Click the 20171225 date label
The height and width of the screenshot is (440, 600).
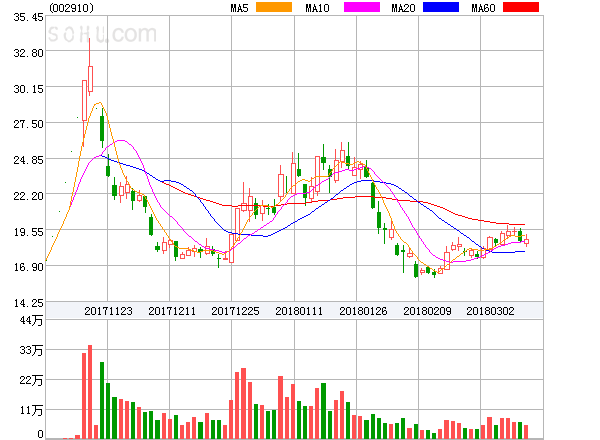[x=235, y=311]
